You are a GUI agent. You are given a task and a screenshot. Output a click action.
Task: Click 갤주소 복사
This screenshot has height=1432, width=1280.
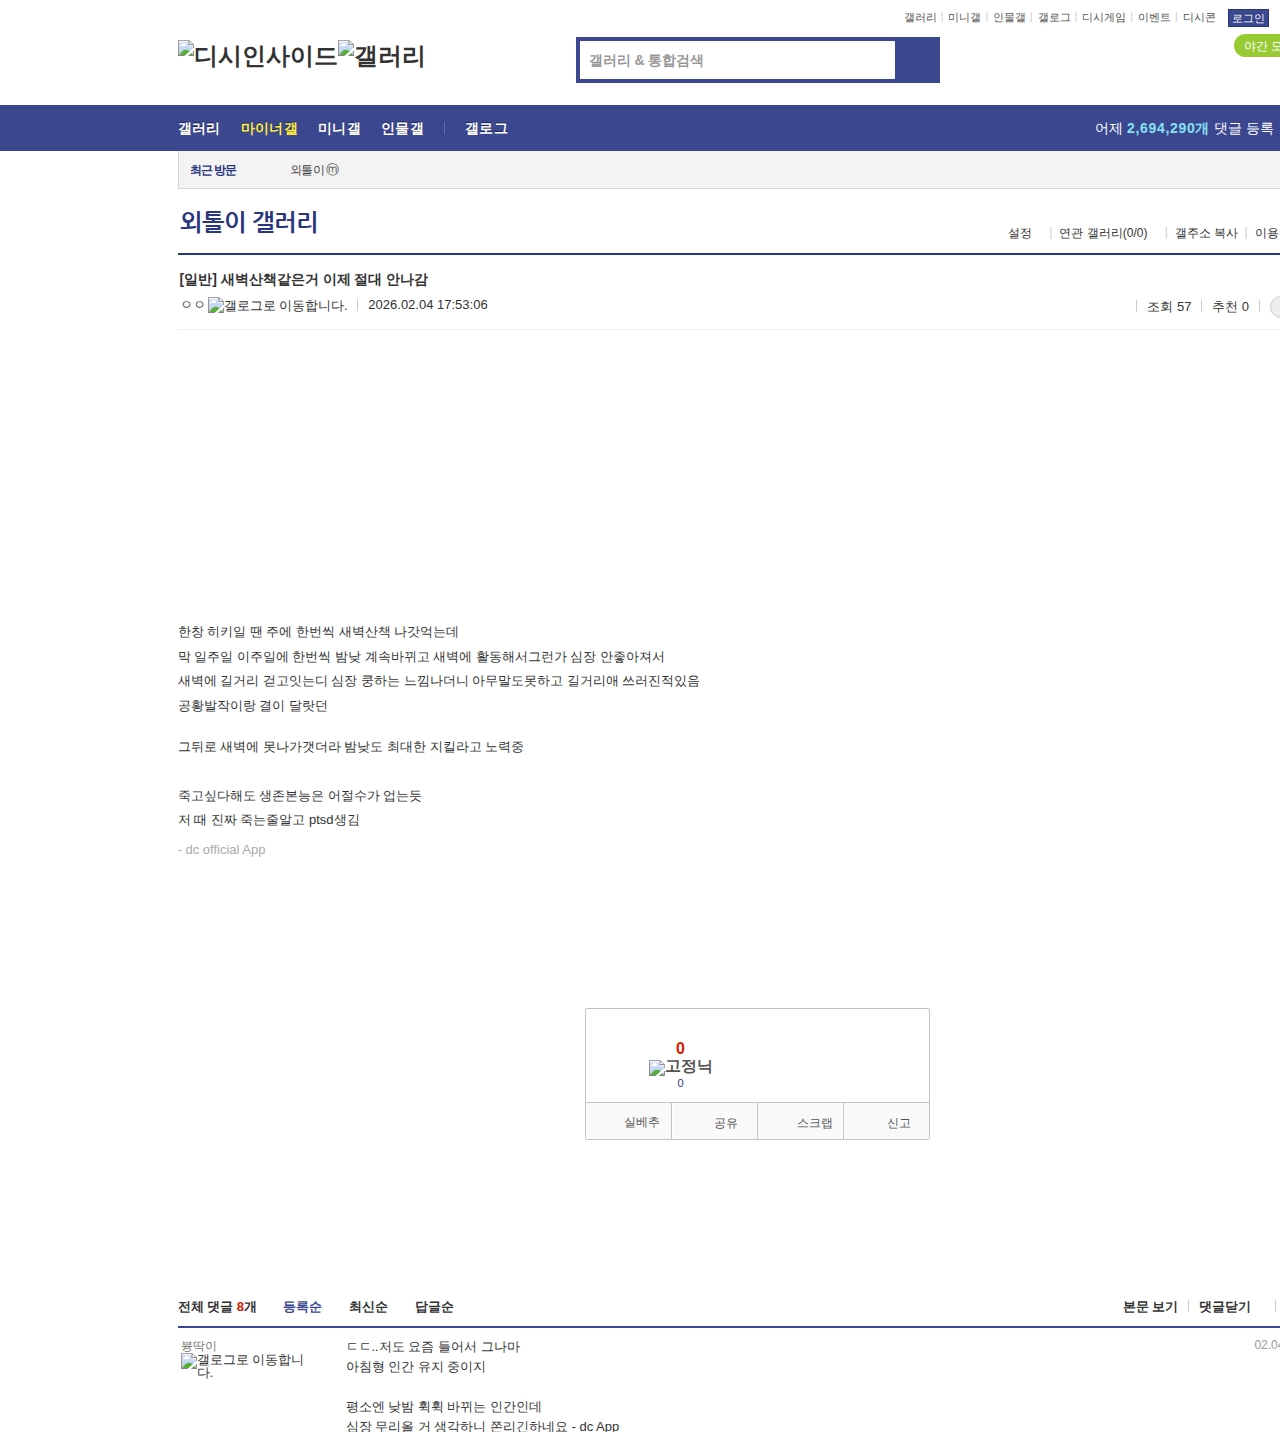coord(1206,233)
